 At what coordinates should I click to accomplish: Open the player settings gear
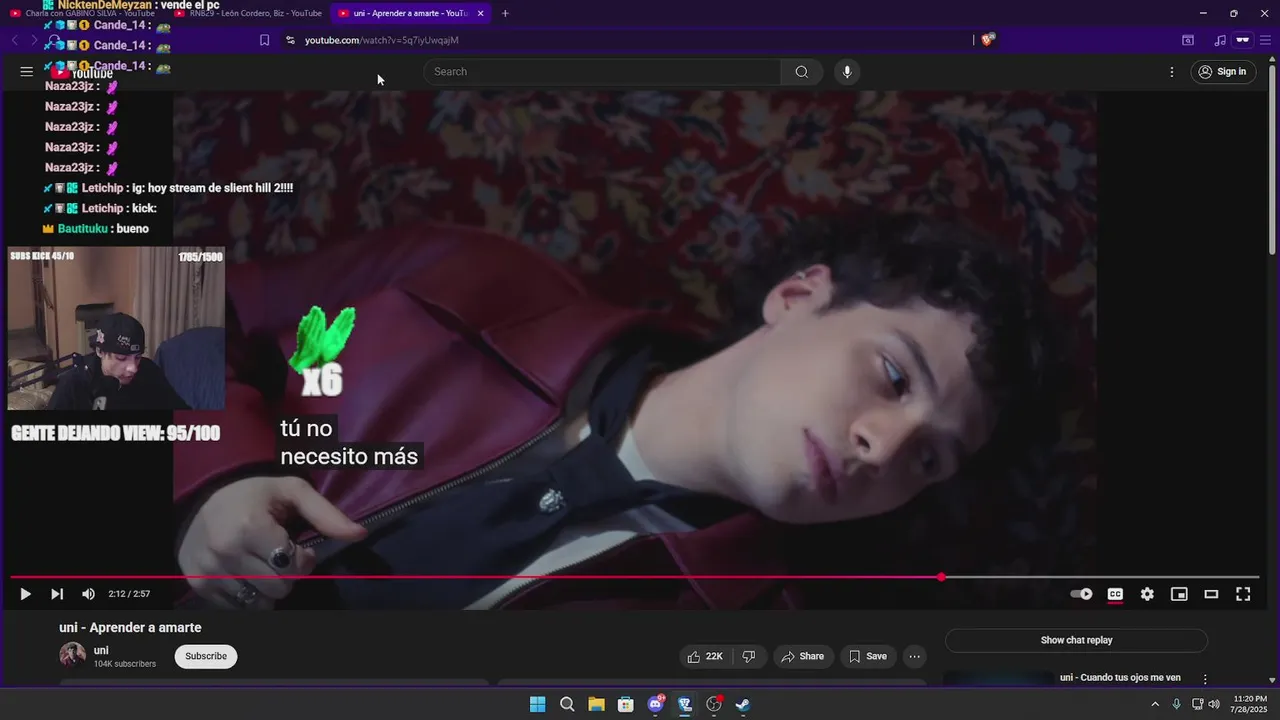pos(1147,594)
